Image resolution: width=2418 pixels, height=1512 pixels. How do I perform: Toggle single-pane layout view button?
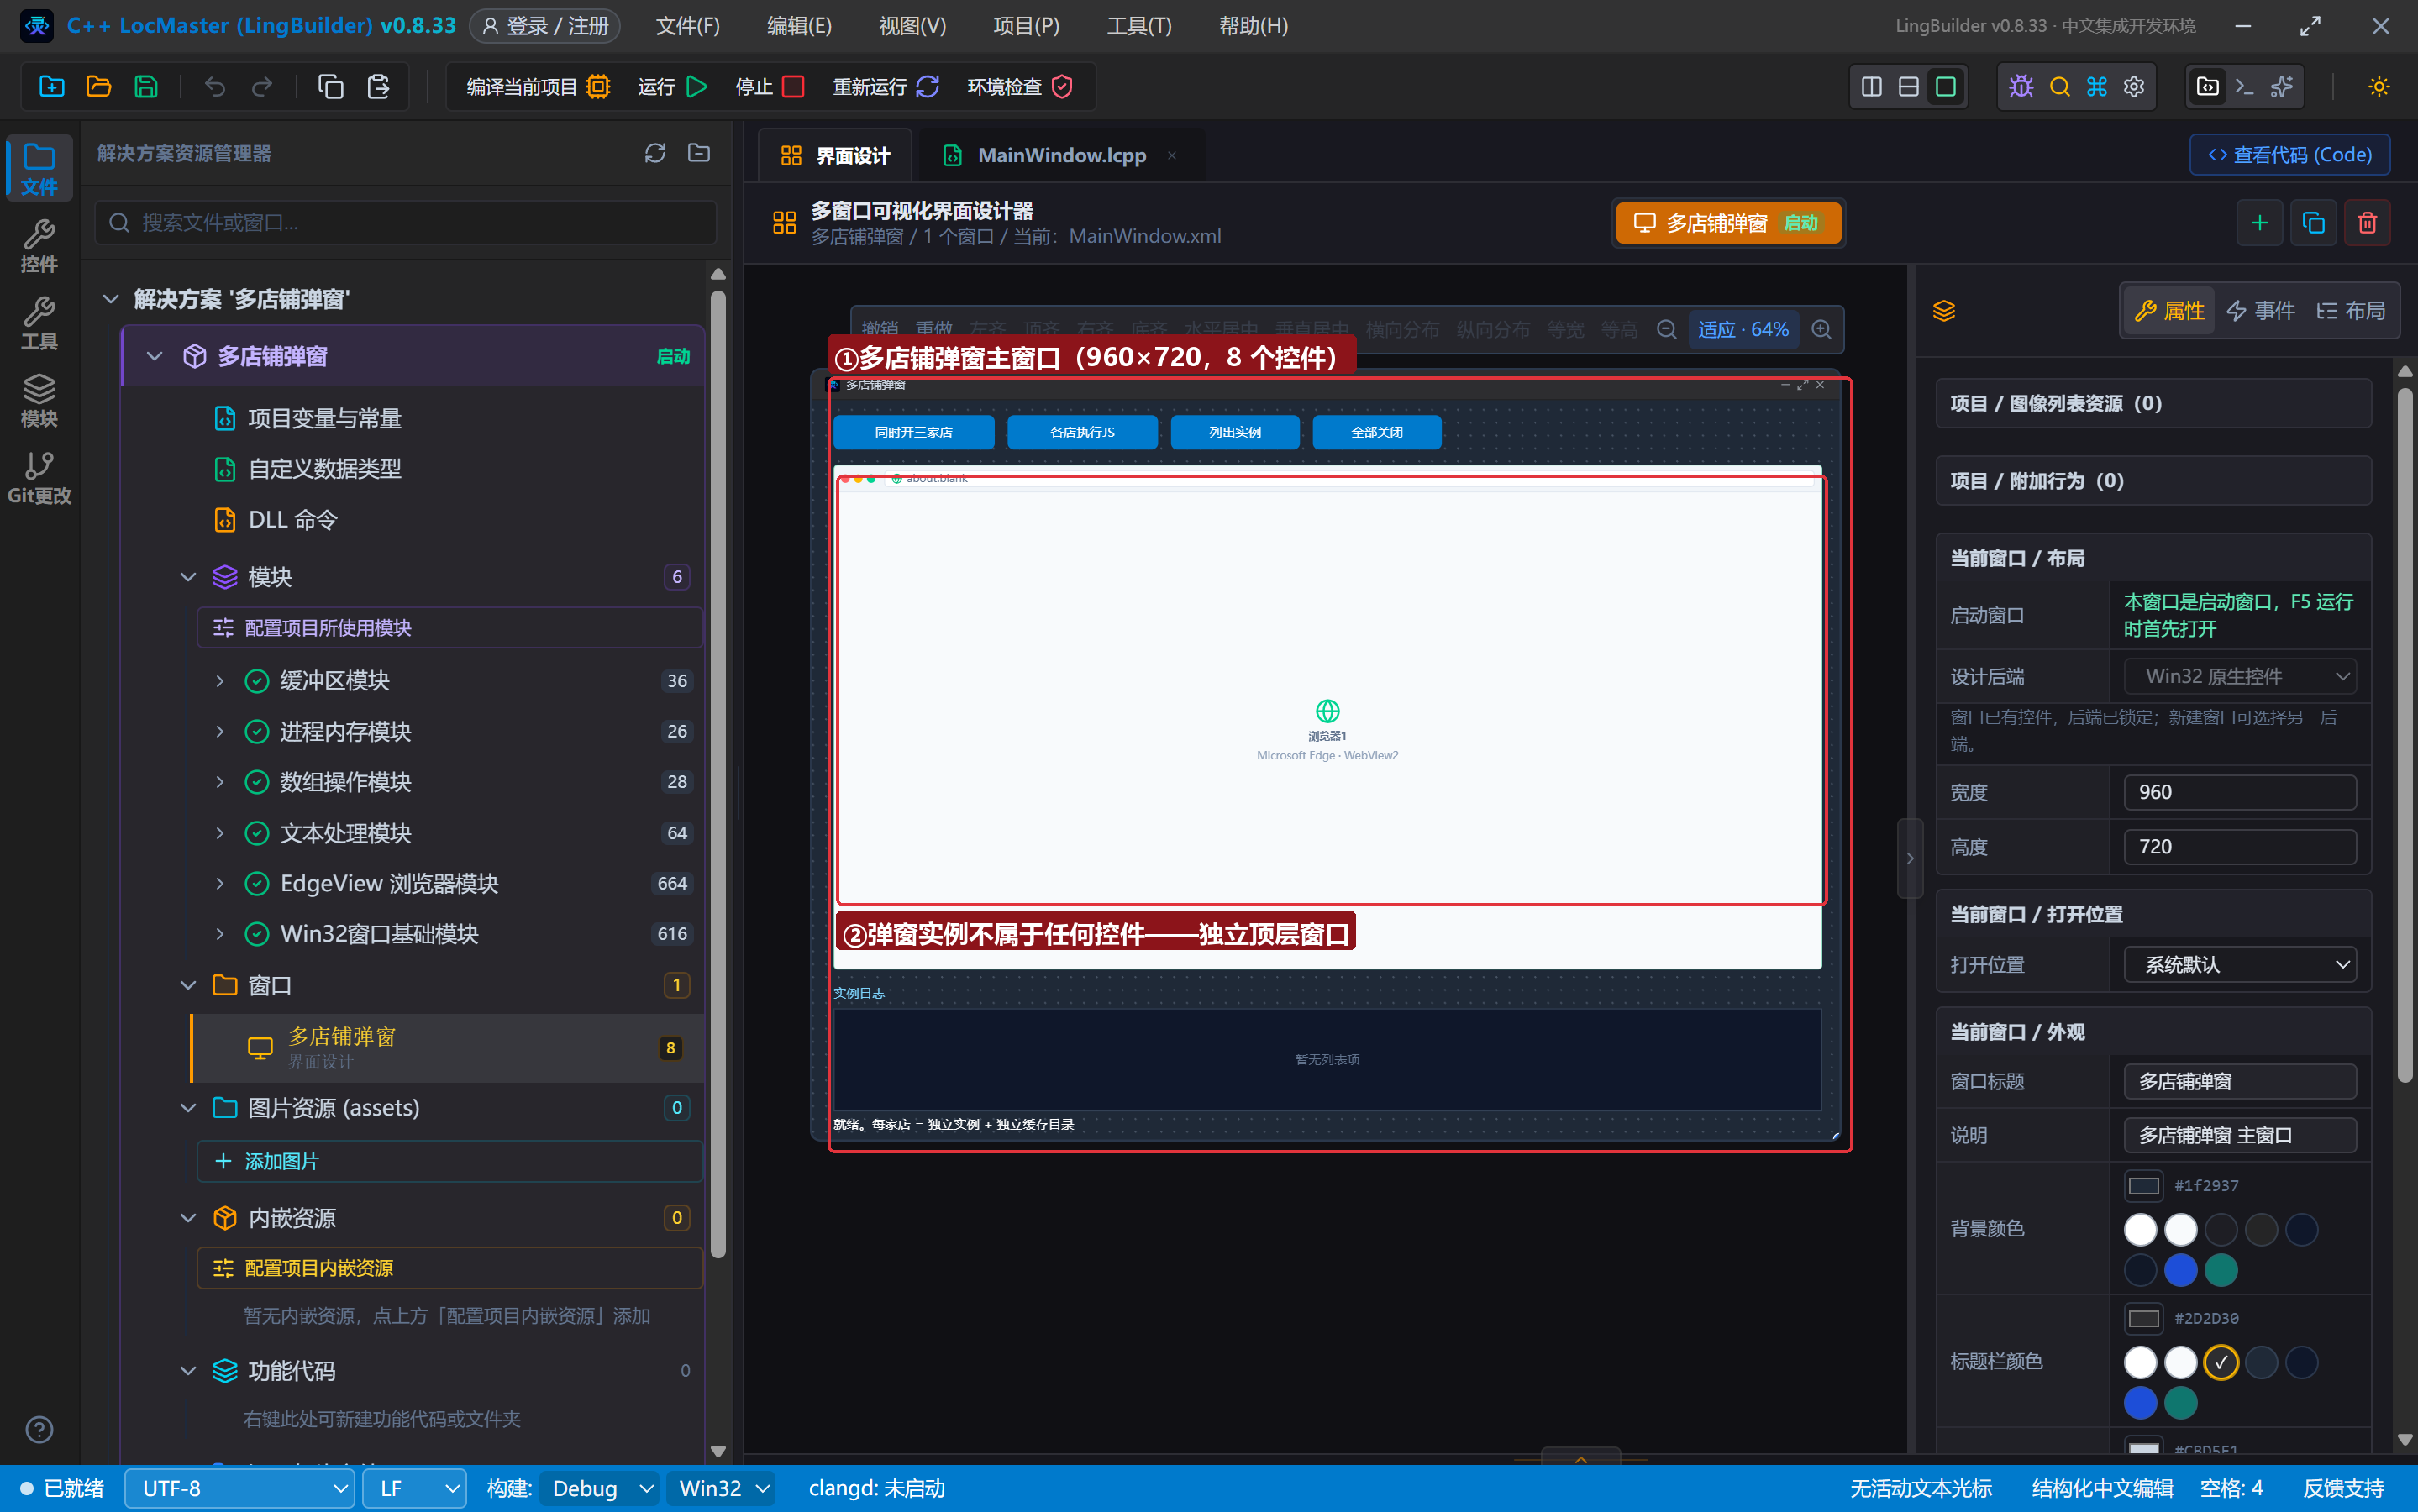1946,87
